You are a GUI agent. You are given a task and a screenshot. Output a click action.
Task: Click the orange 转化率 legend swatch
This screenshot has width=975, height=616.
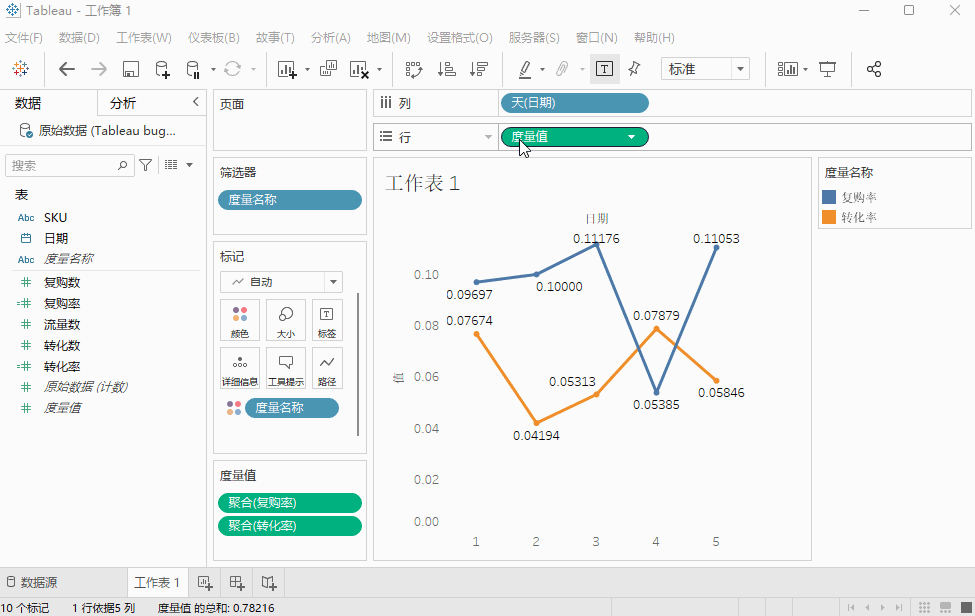tap(829, 217)
